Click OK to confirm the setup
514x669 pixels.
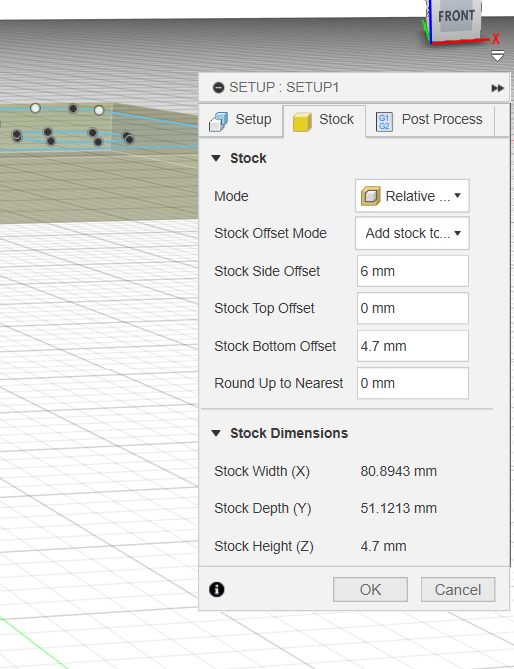click(370, 590)
